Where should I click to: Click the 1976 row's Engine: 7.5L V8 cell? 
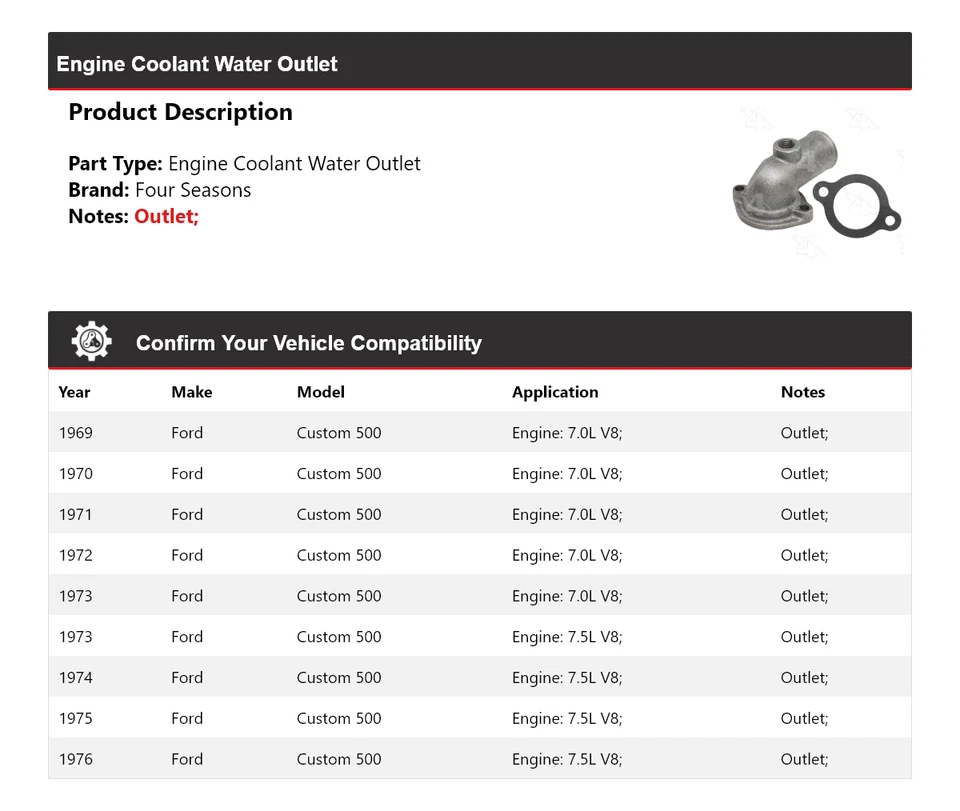pyautogui.click(x=567, y=759)
